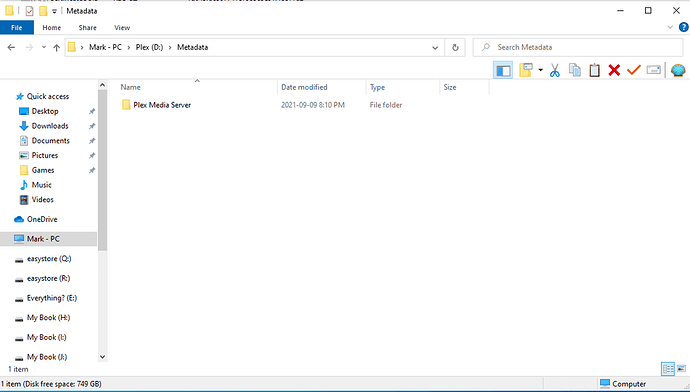Cut selection with the scissors icon

pos(554,70)
